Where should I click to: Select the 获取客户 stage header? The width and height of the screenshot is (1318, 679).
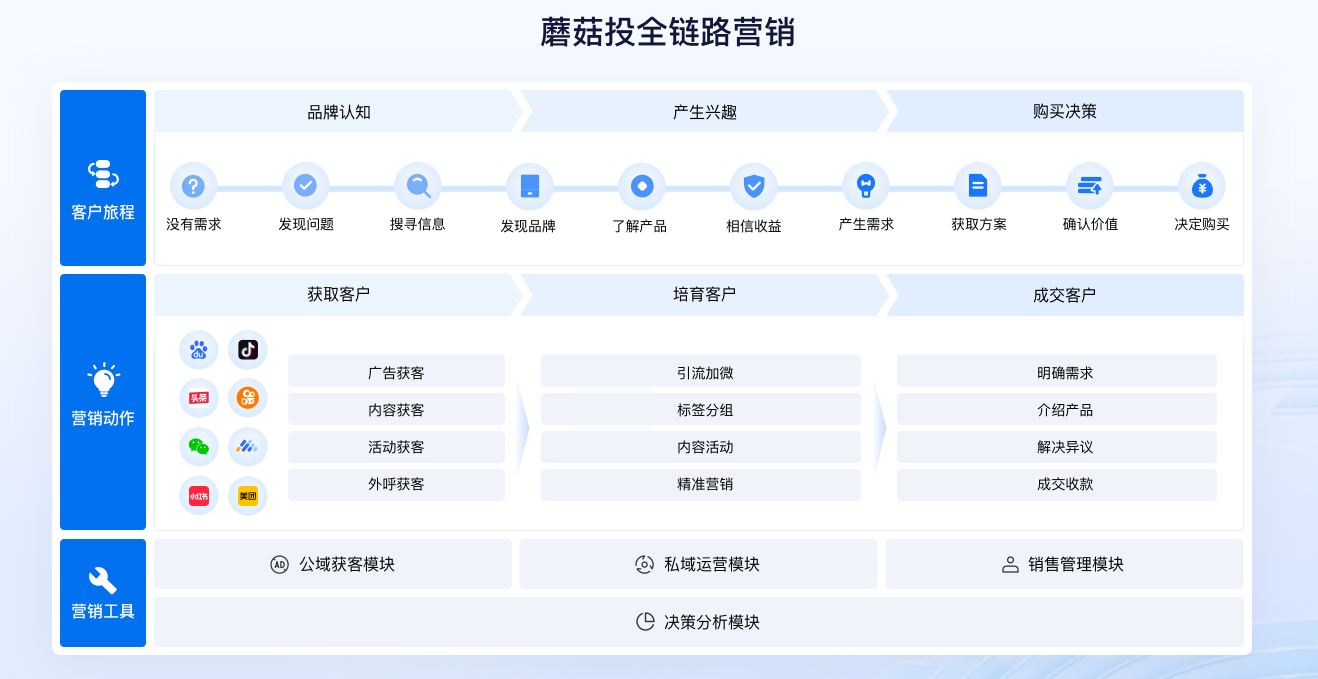339,295
